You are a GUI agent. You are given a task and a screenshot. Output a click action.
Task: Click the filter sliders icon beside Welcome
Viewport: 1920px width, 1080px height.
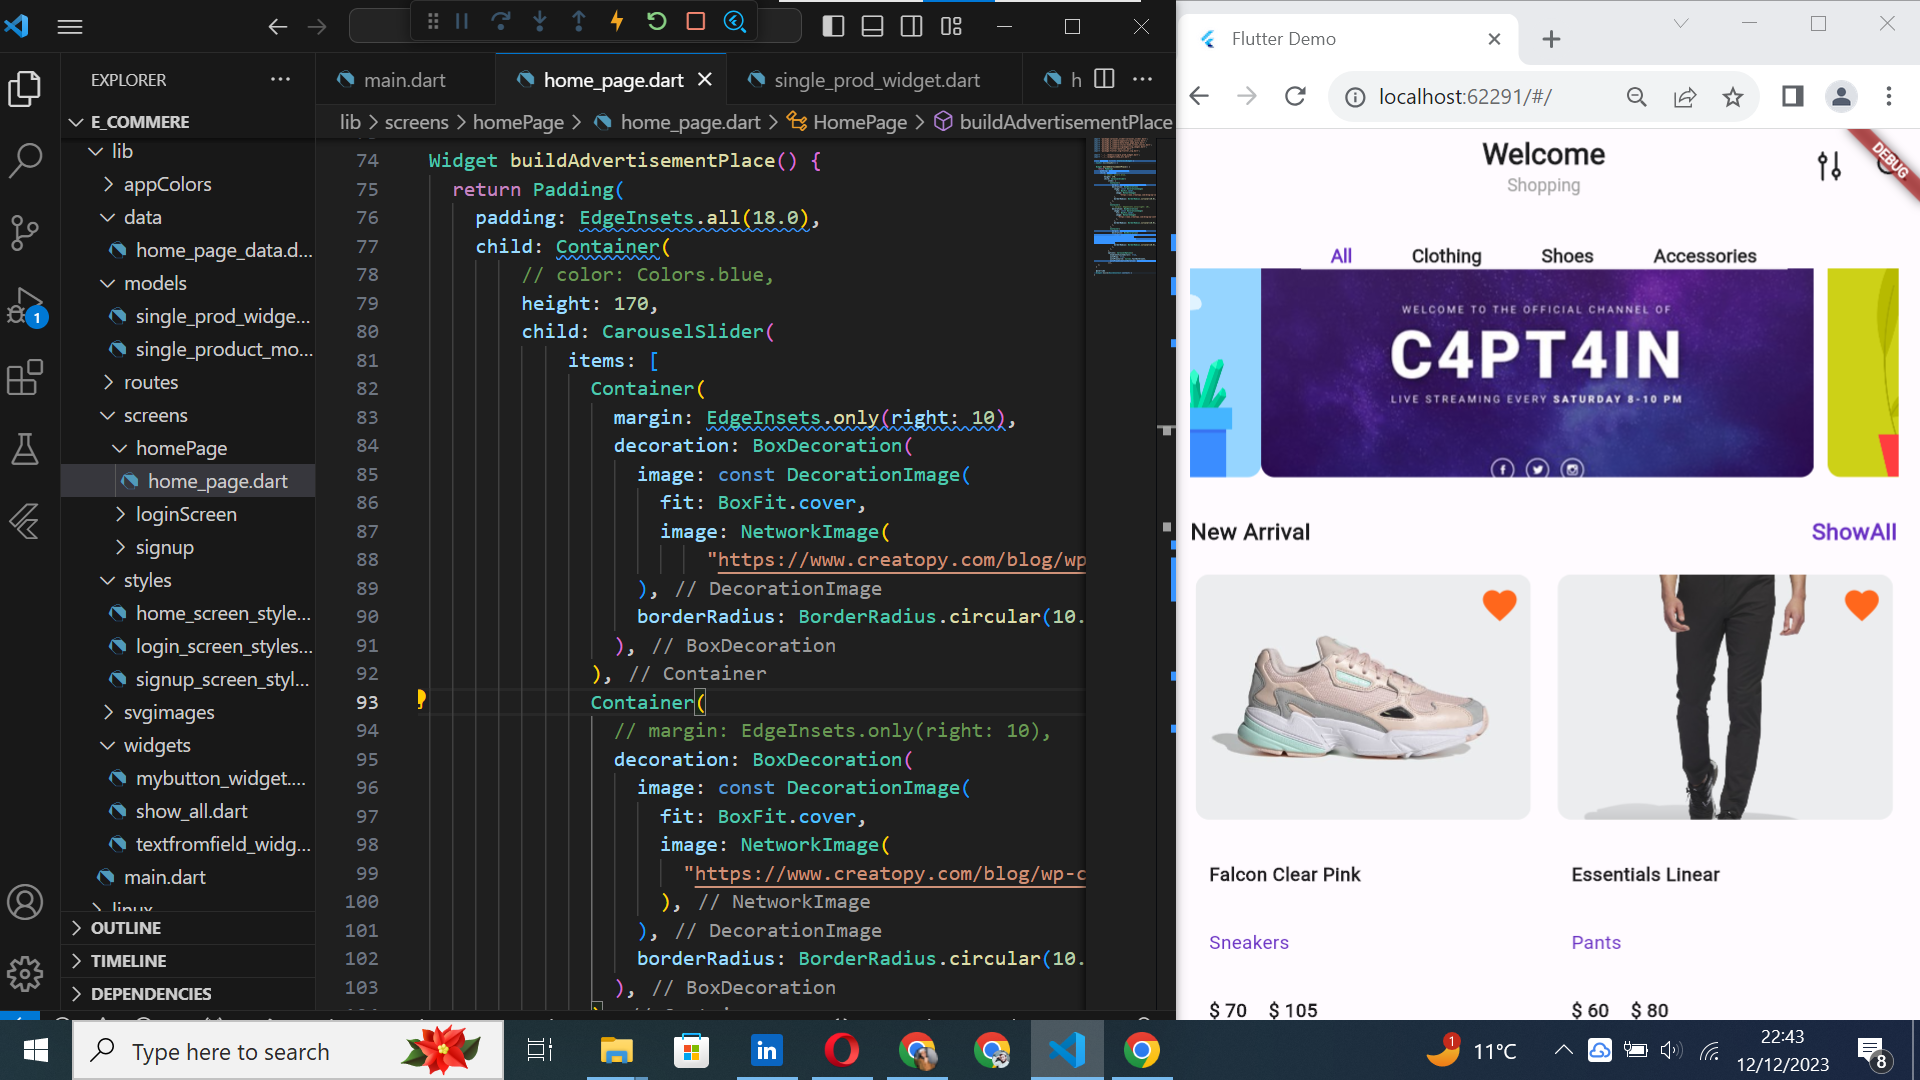[x=1829, y=166]
